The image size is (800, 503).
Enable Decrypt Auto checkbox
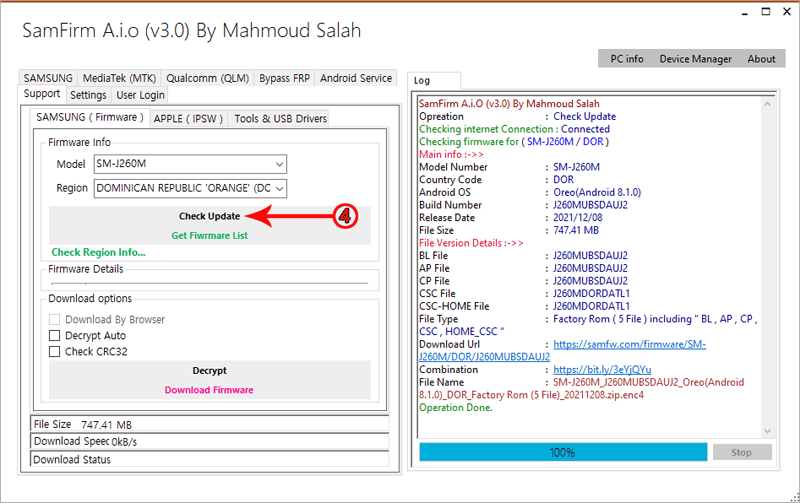click(55, 336)
